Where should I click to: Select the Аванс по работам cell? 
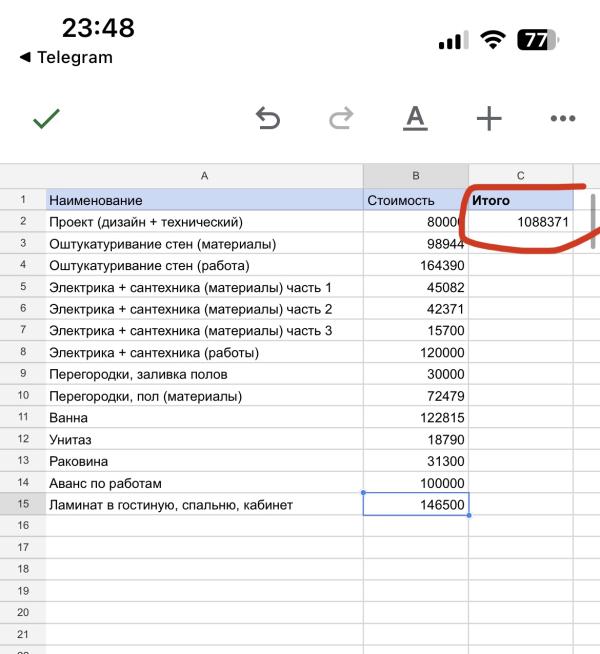204,483
